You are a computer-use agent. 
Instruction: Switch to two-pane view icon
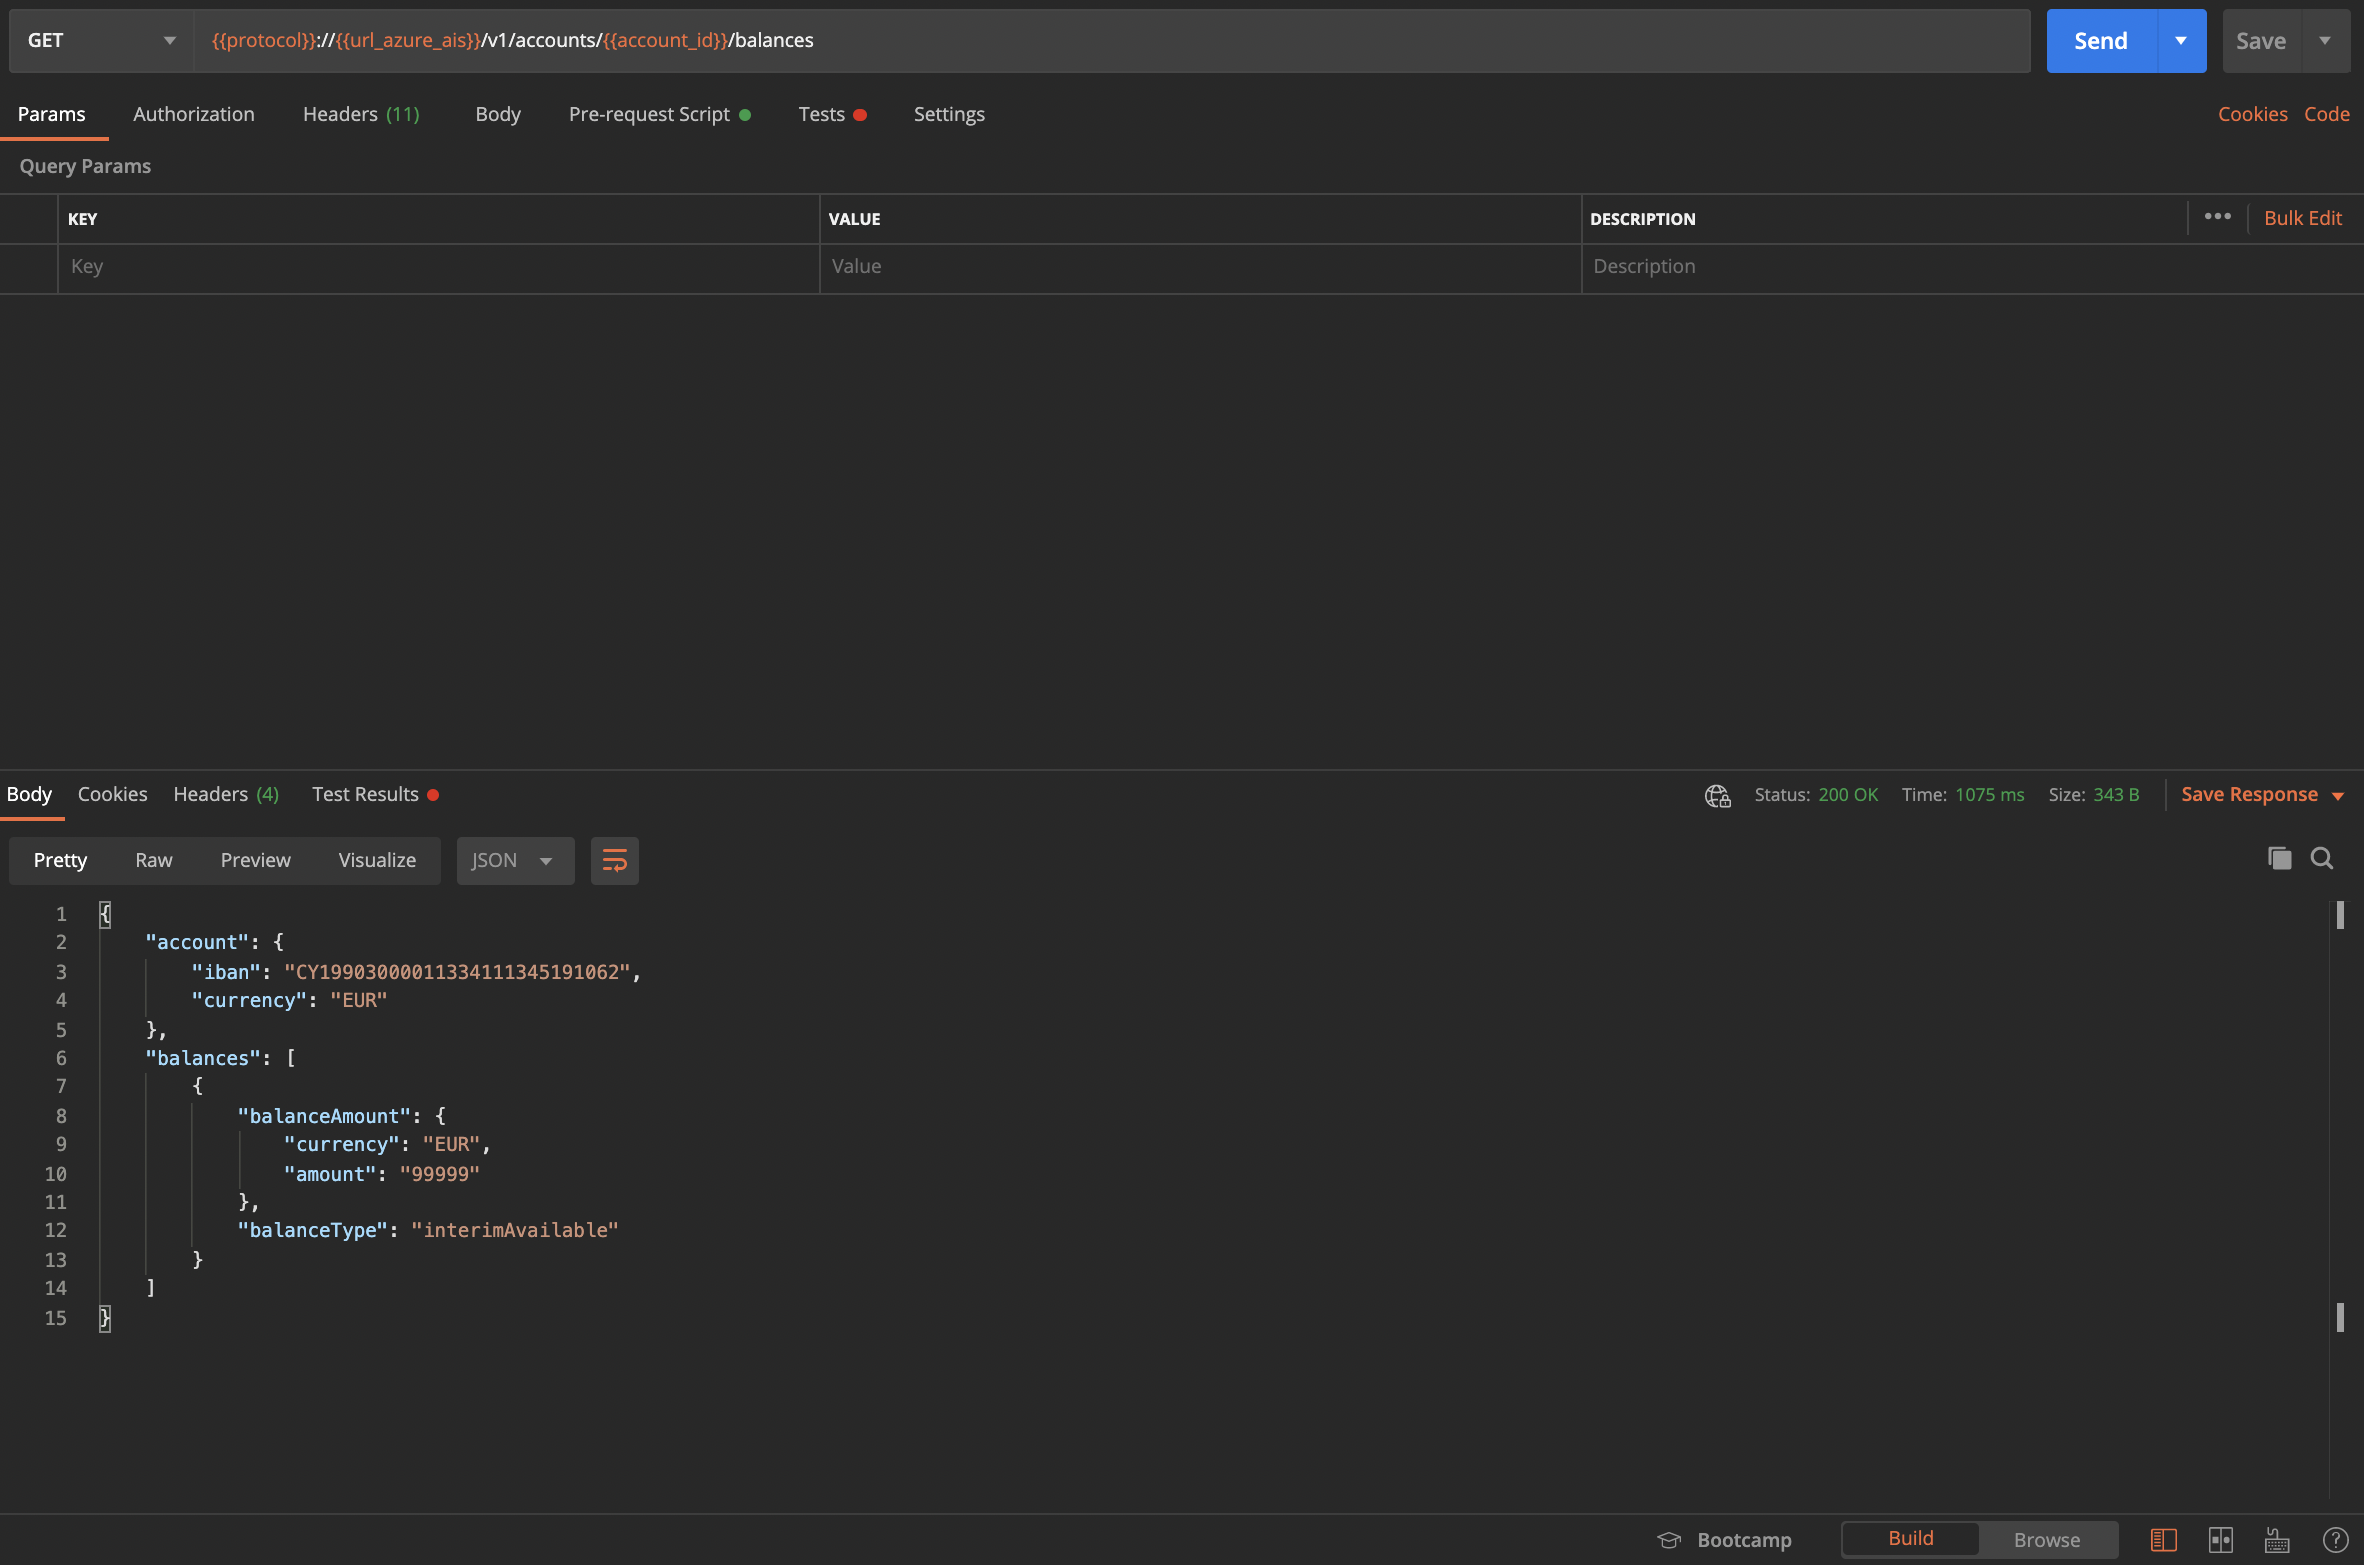tap(2221, 1539)
